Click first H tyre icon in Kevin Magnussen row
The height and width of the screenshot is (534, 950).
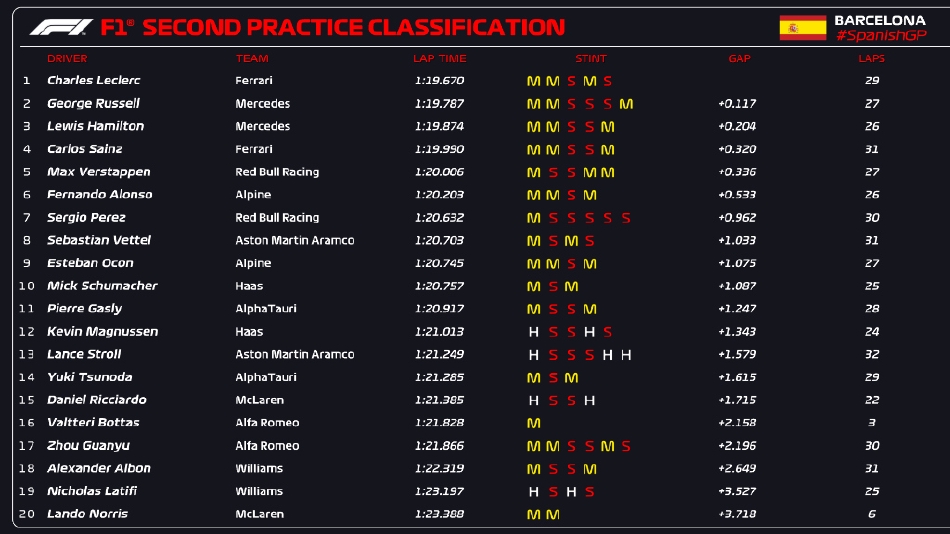tap(533, 332)
